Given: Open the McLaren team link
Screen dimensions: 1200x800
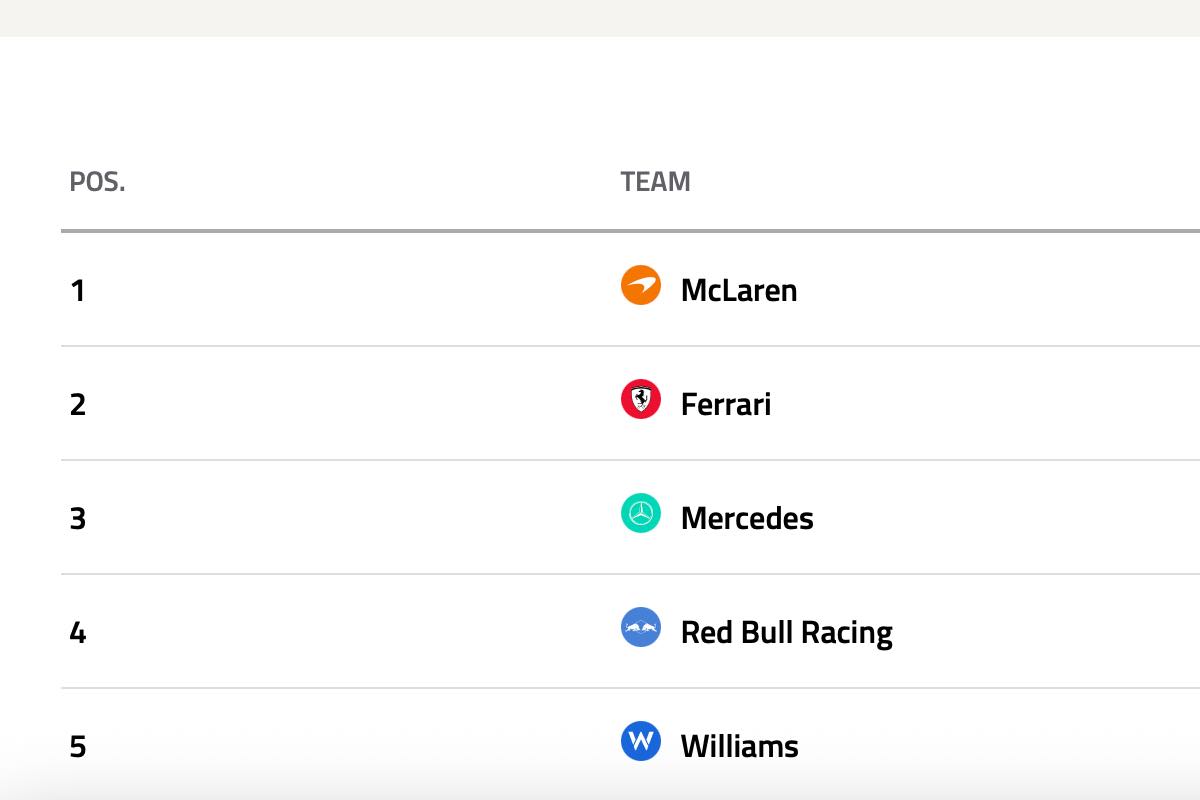Looking at the screenshot, I should click(x=738, y=290).
